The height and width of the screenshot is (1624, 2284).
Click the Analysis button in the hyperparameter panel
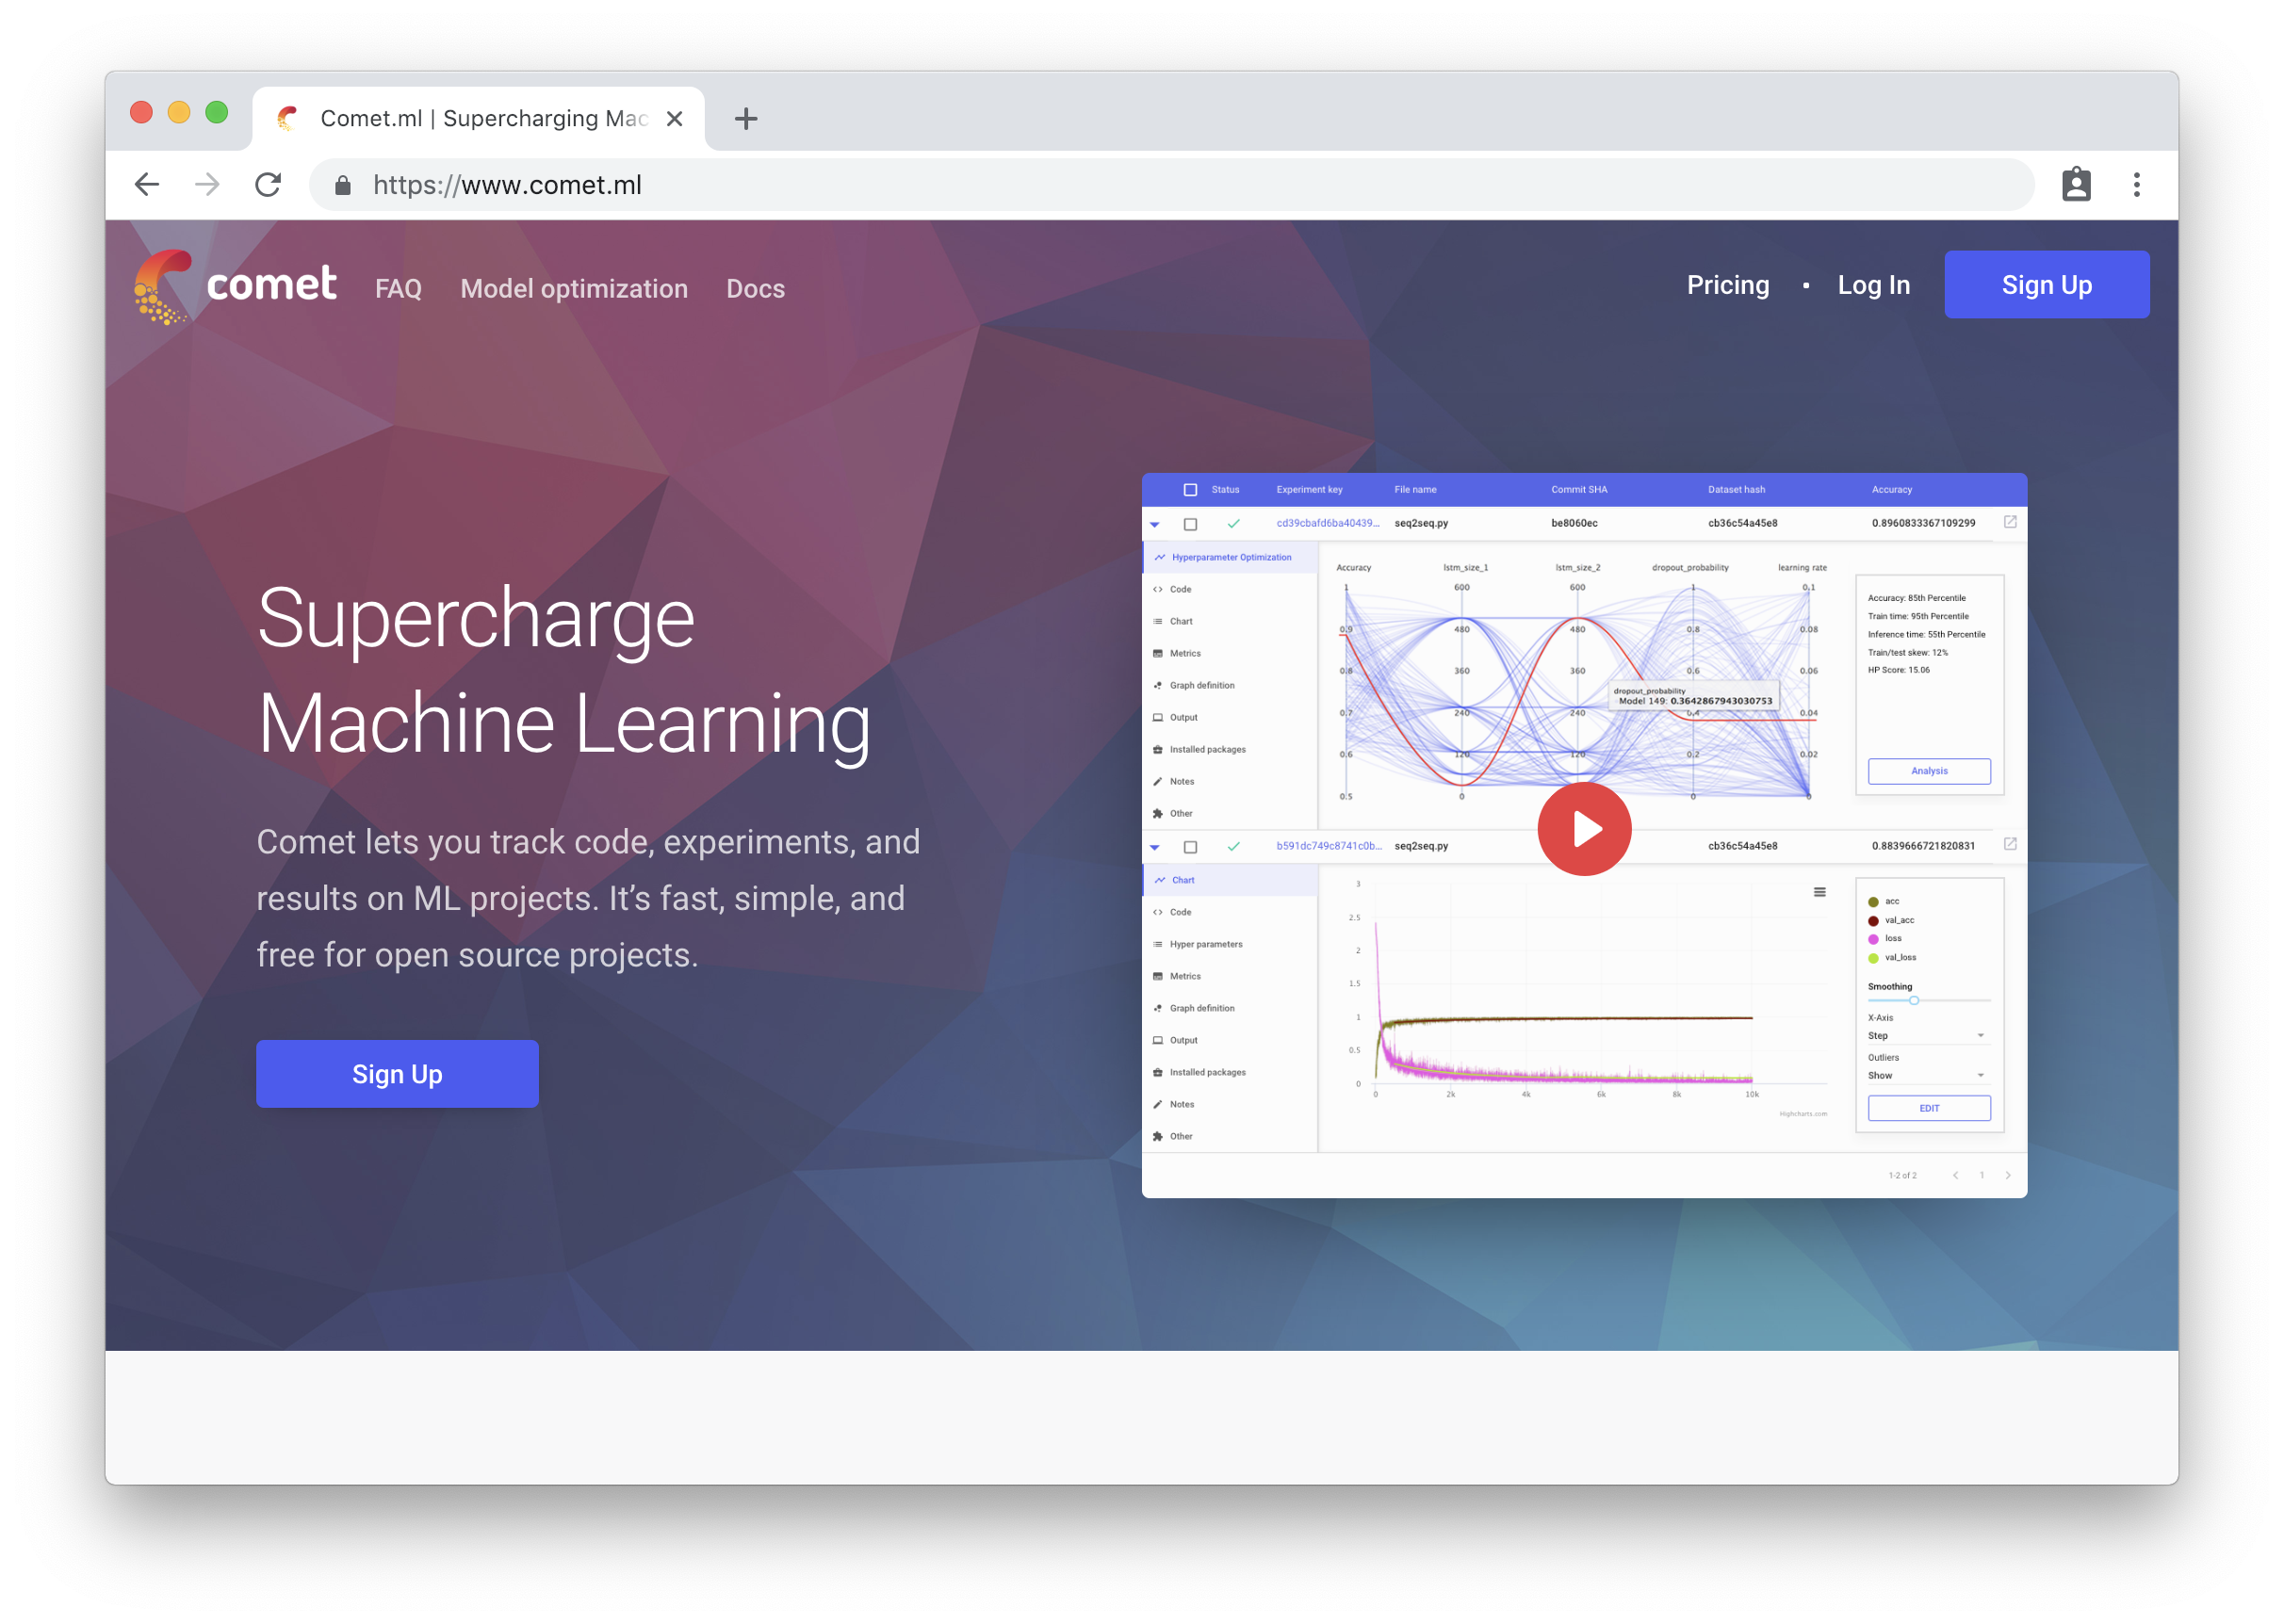pyautogui.click(x=1928, y=770)
